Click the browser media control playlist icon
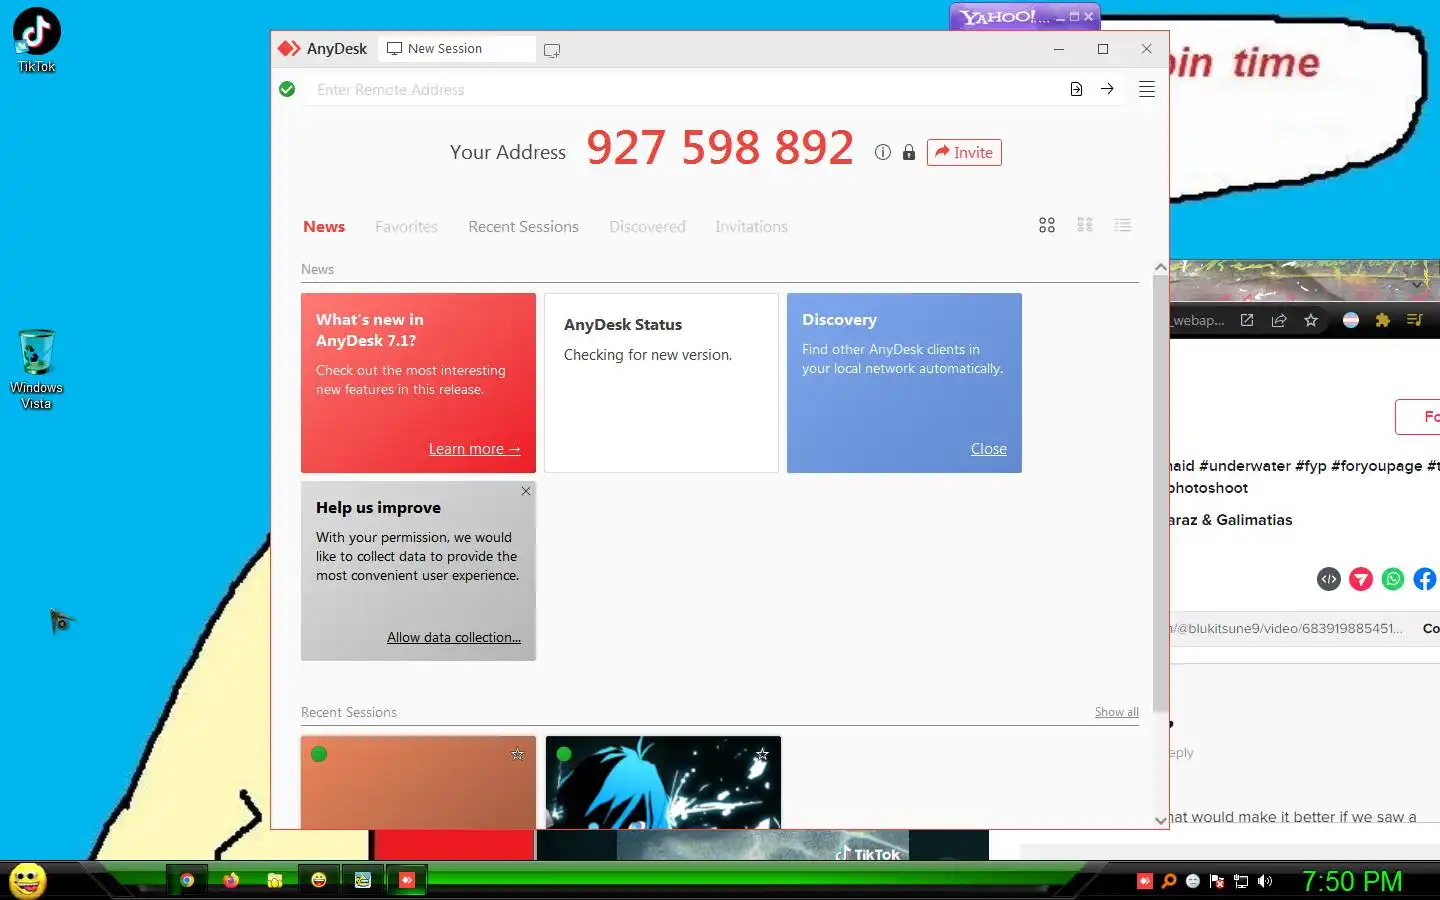 (x=1414, y=320)
